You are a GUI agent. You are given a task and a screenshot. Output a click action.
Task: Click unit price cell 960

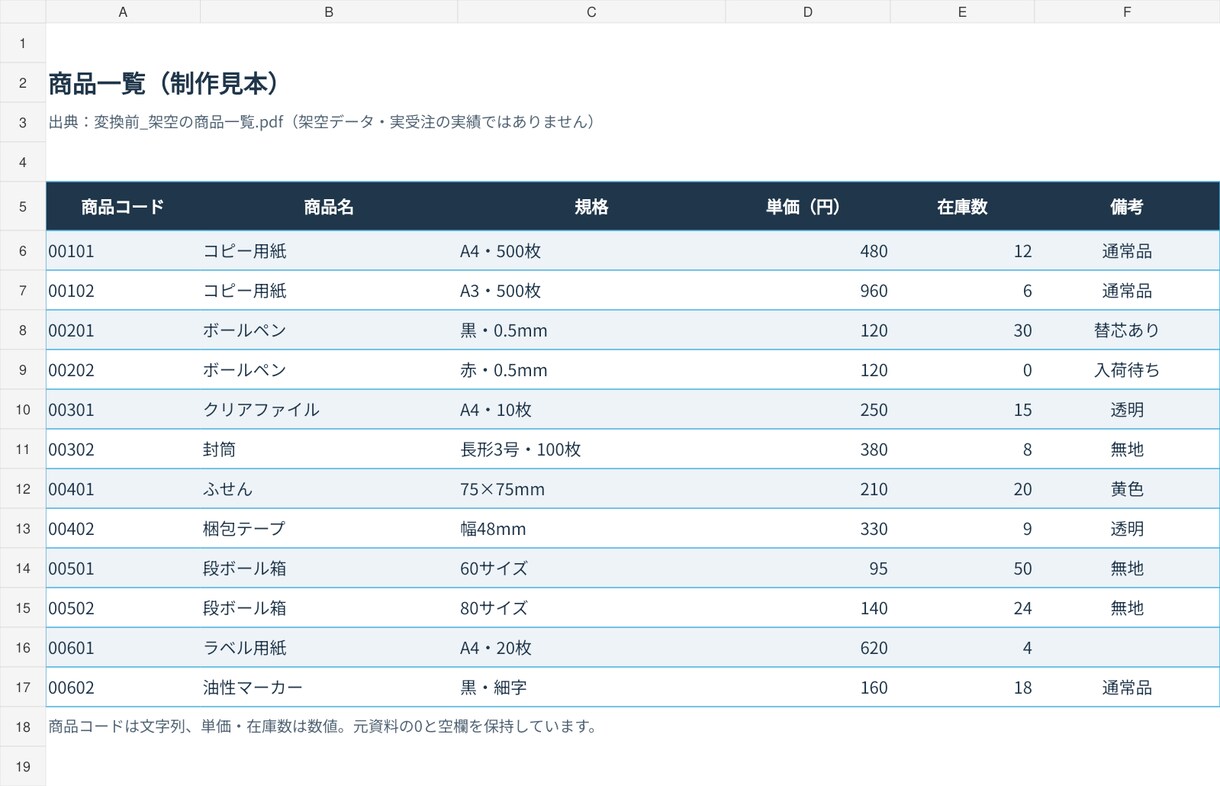[x=807, y=291]
